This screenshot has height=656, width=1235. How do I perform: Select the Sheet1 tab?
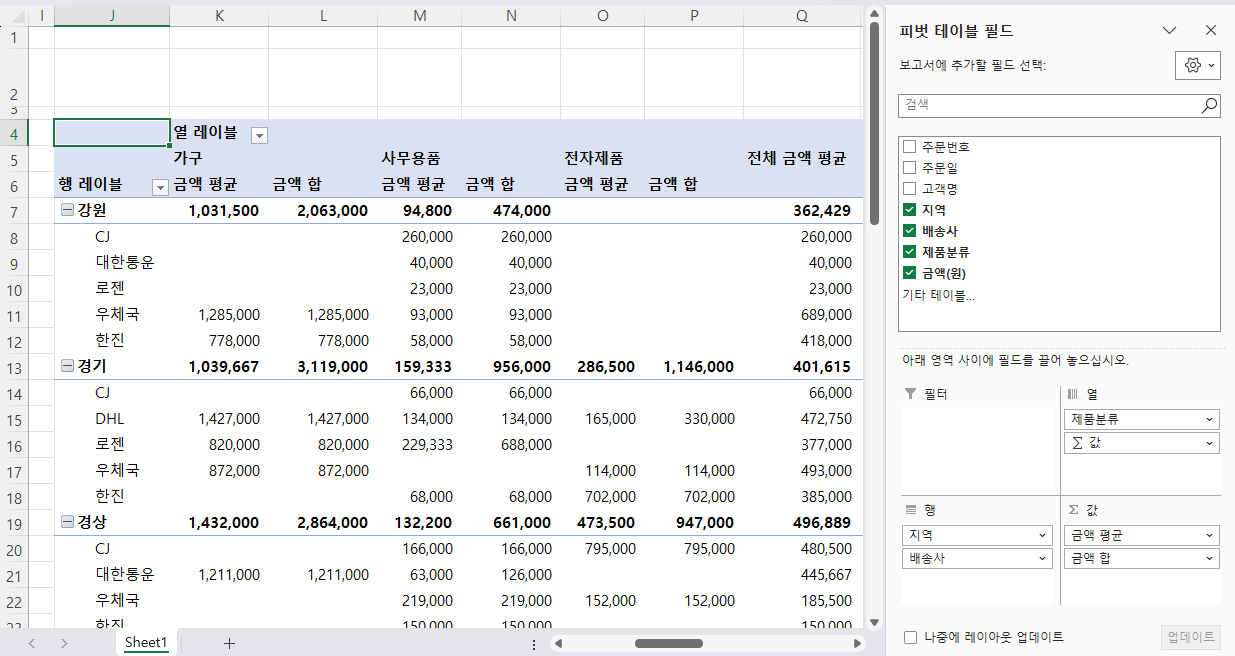(x=146, y=642)
